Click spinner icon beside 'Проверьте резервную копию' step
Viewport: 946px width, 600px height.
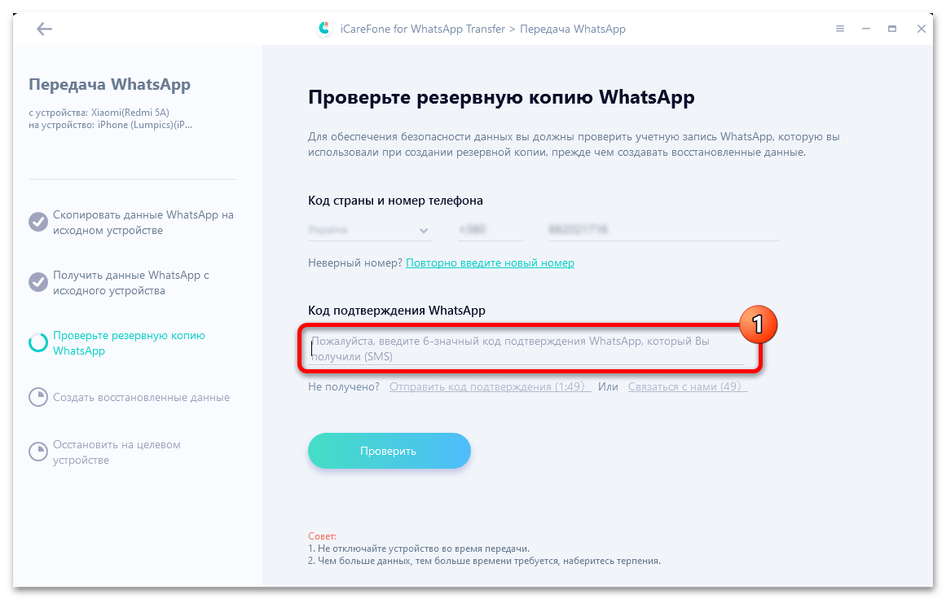[x=38, y=342]
